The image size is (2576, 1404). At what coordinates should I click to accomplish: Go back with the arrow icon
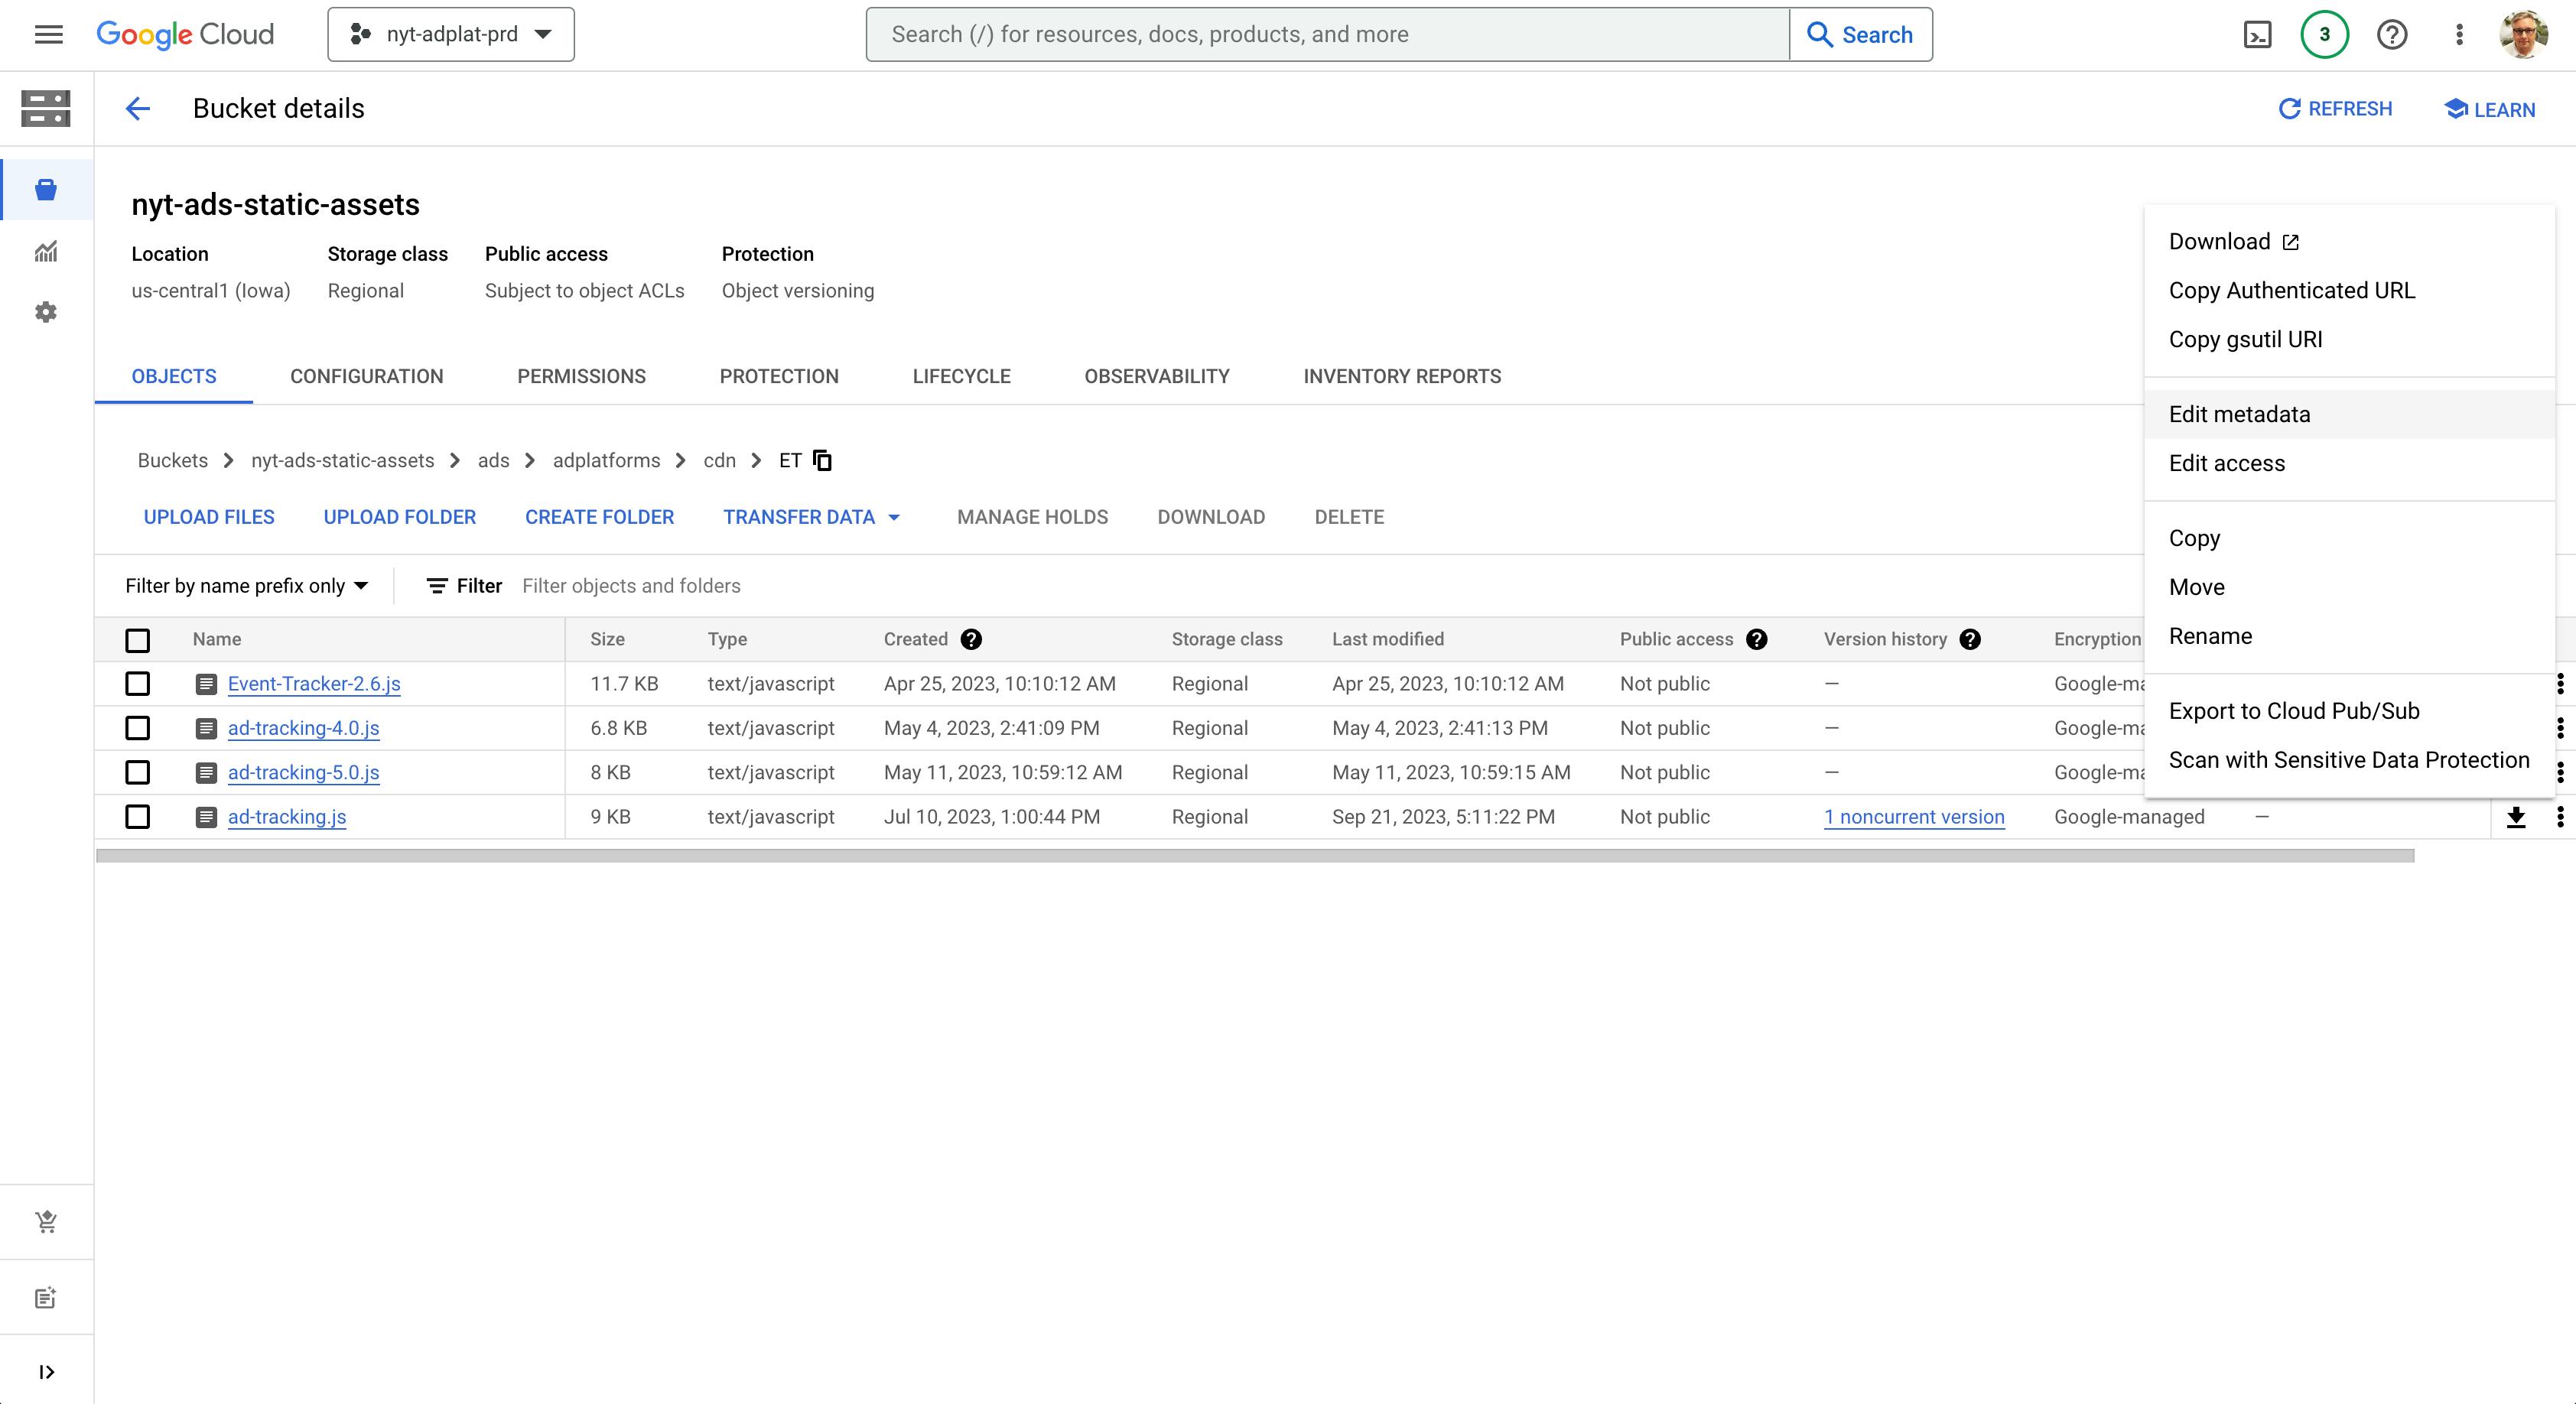click(137, 109)
